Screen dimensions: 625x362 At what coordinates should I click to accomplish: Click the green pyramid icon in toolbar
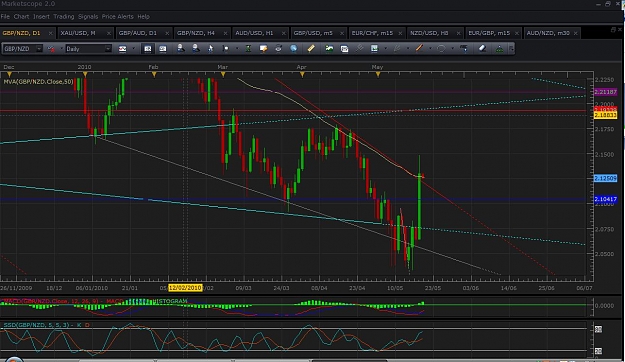499,48
